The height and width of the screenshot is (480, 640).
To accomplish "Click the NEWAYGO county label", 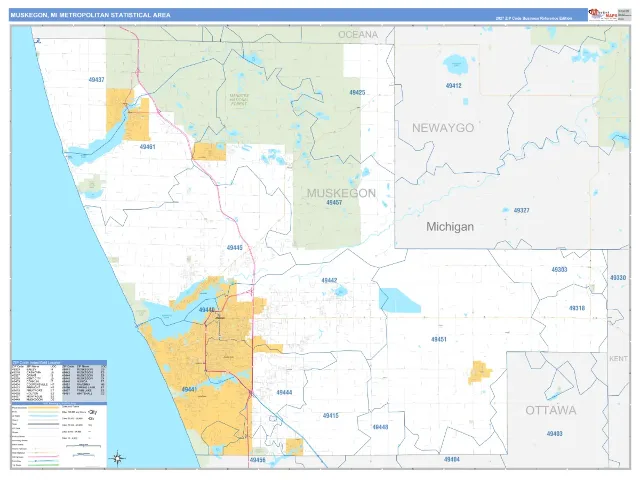I will [443, 128].
